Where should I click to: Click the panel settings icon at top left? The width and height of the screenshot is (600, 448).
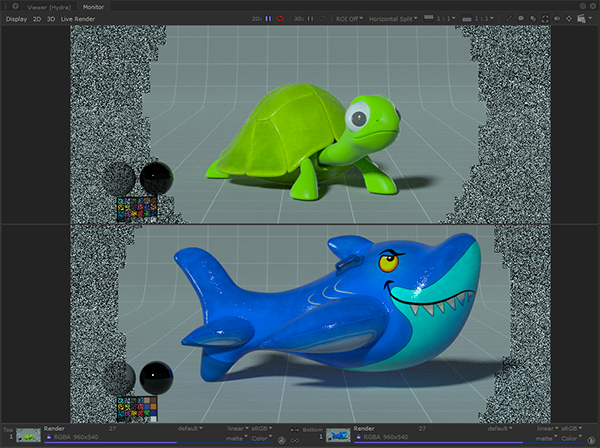pos(16,6)
